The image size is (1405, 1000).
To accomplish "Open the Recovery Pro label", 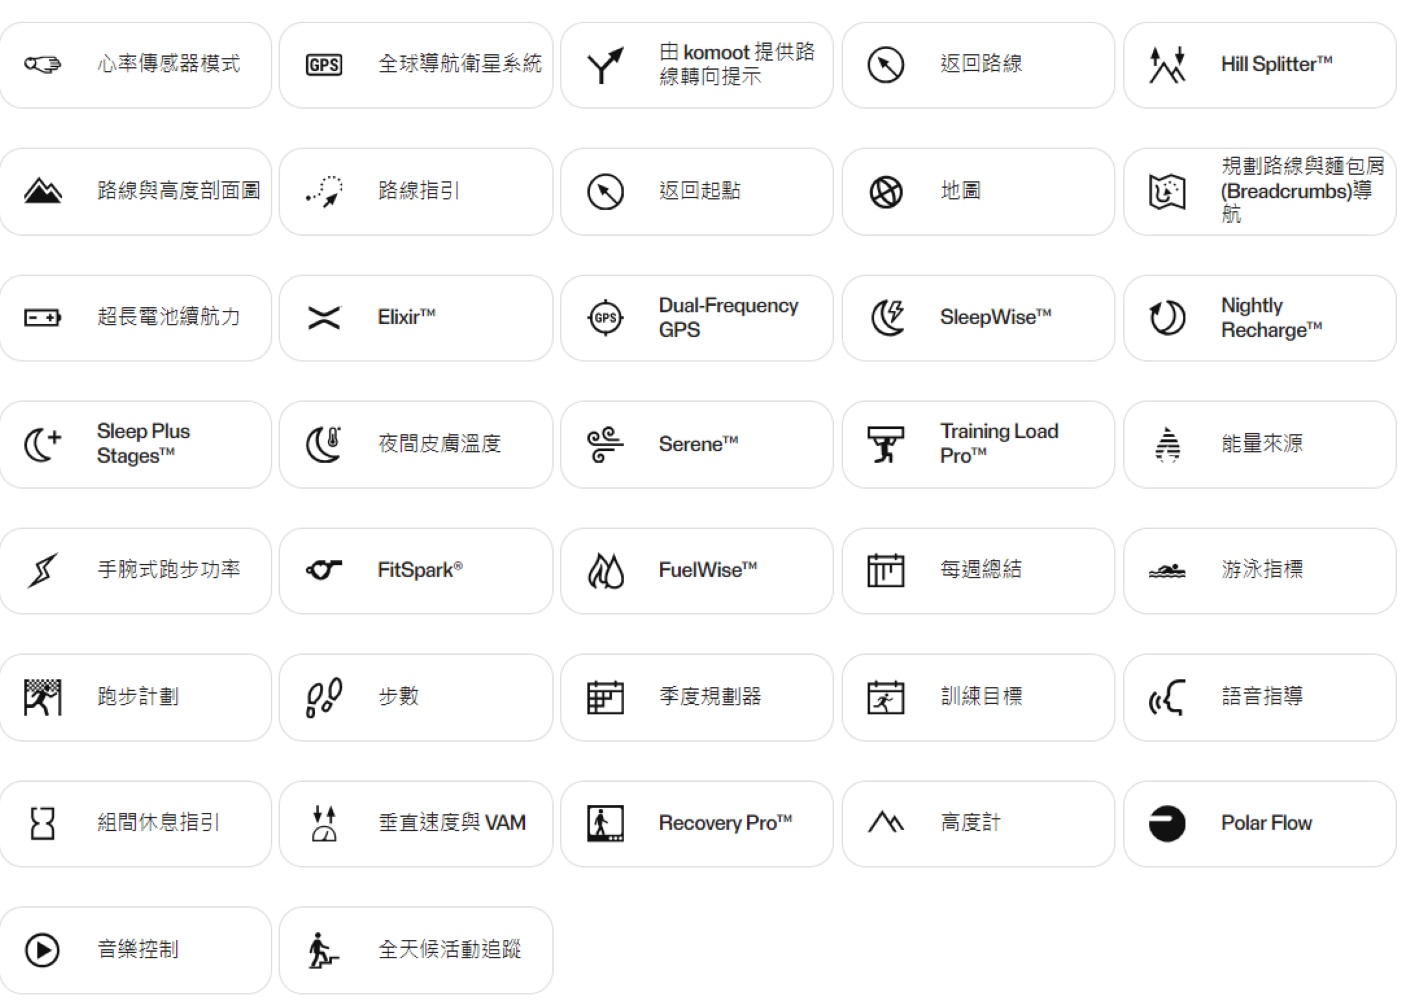I will coord(725,823).
